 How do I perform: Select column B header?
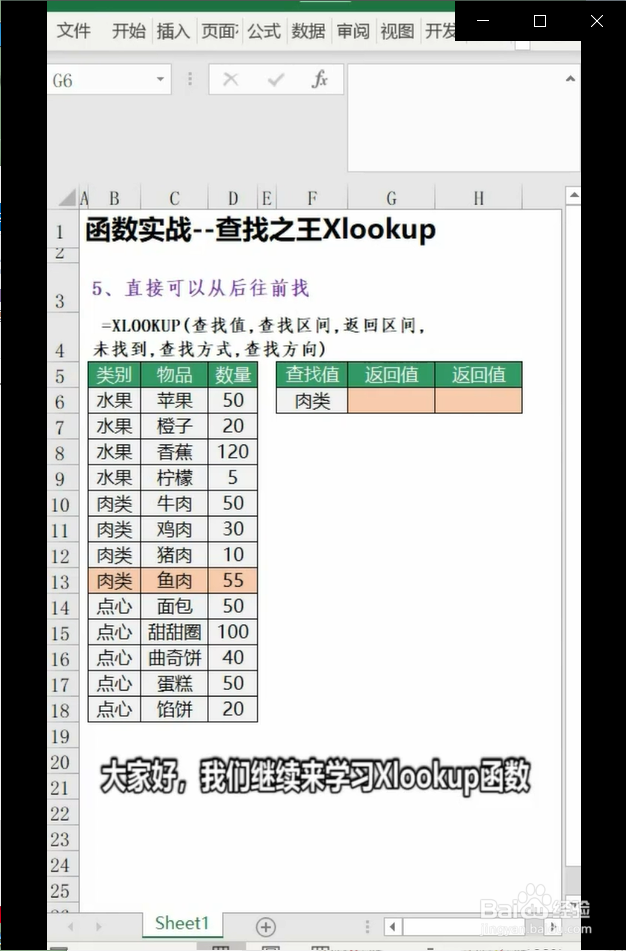[x=114, y=198]
